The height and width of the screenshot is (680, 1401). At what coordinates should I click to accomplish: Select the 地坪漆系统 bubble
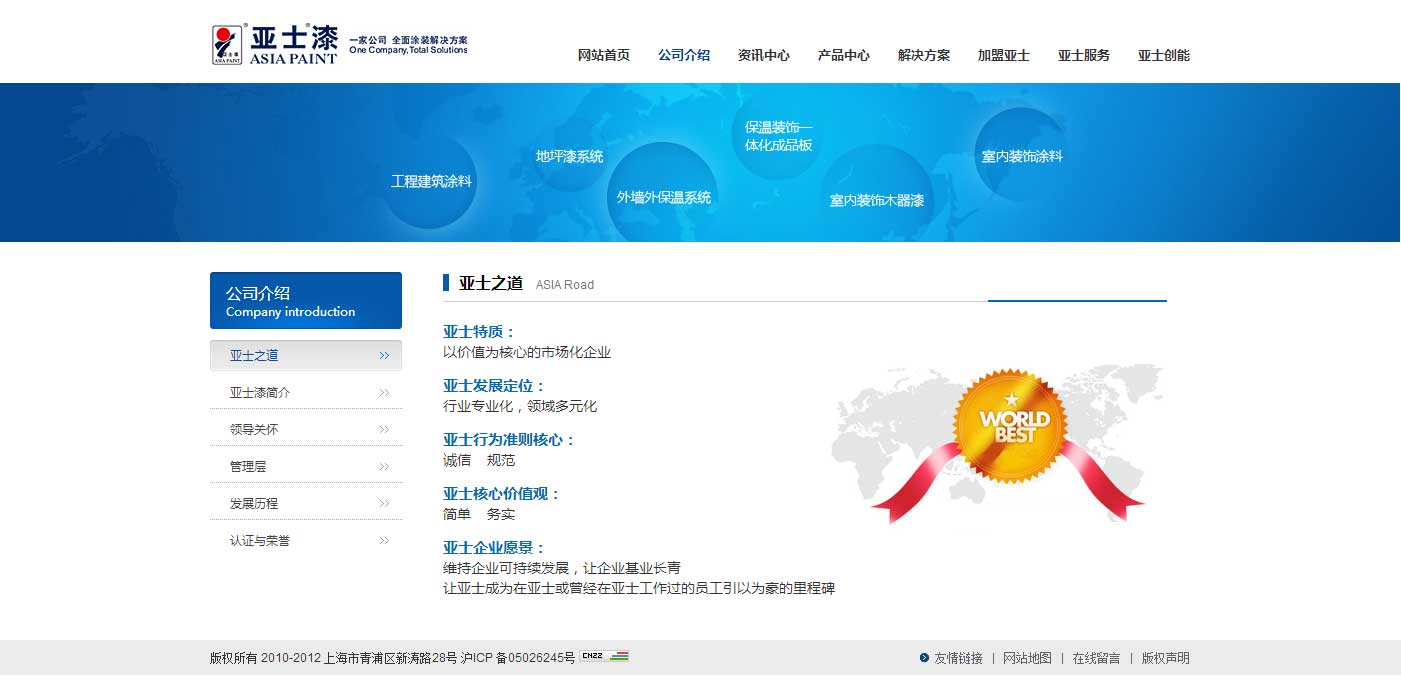tap(569, 156)
